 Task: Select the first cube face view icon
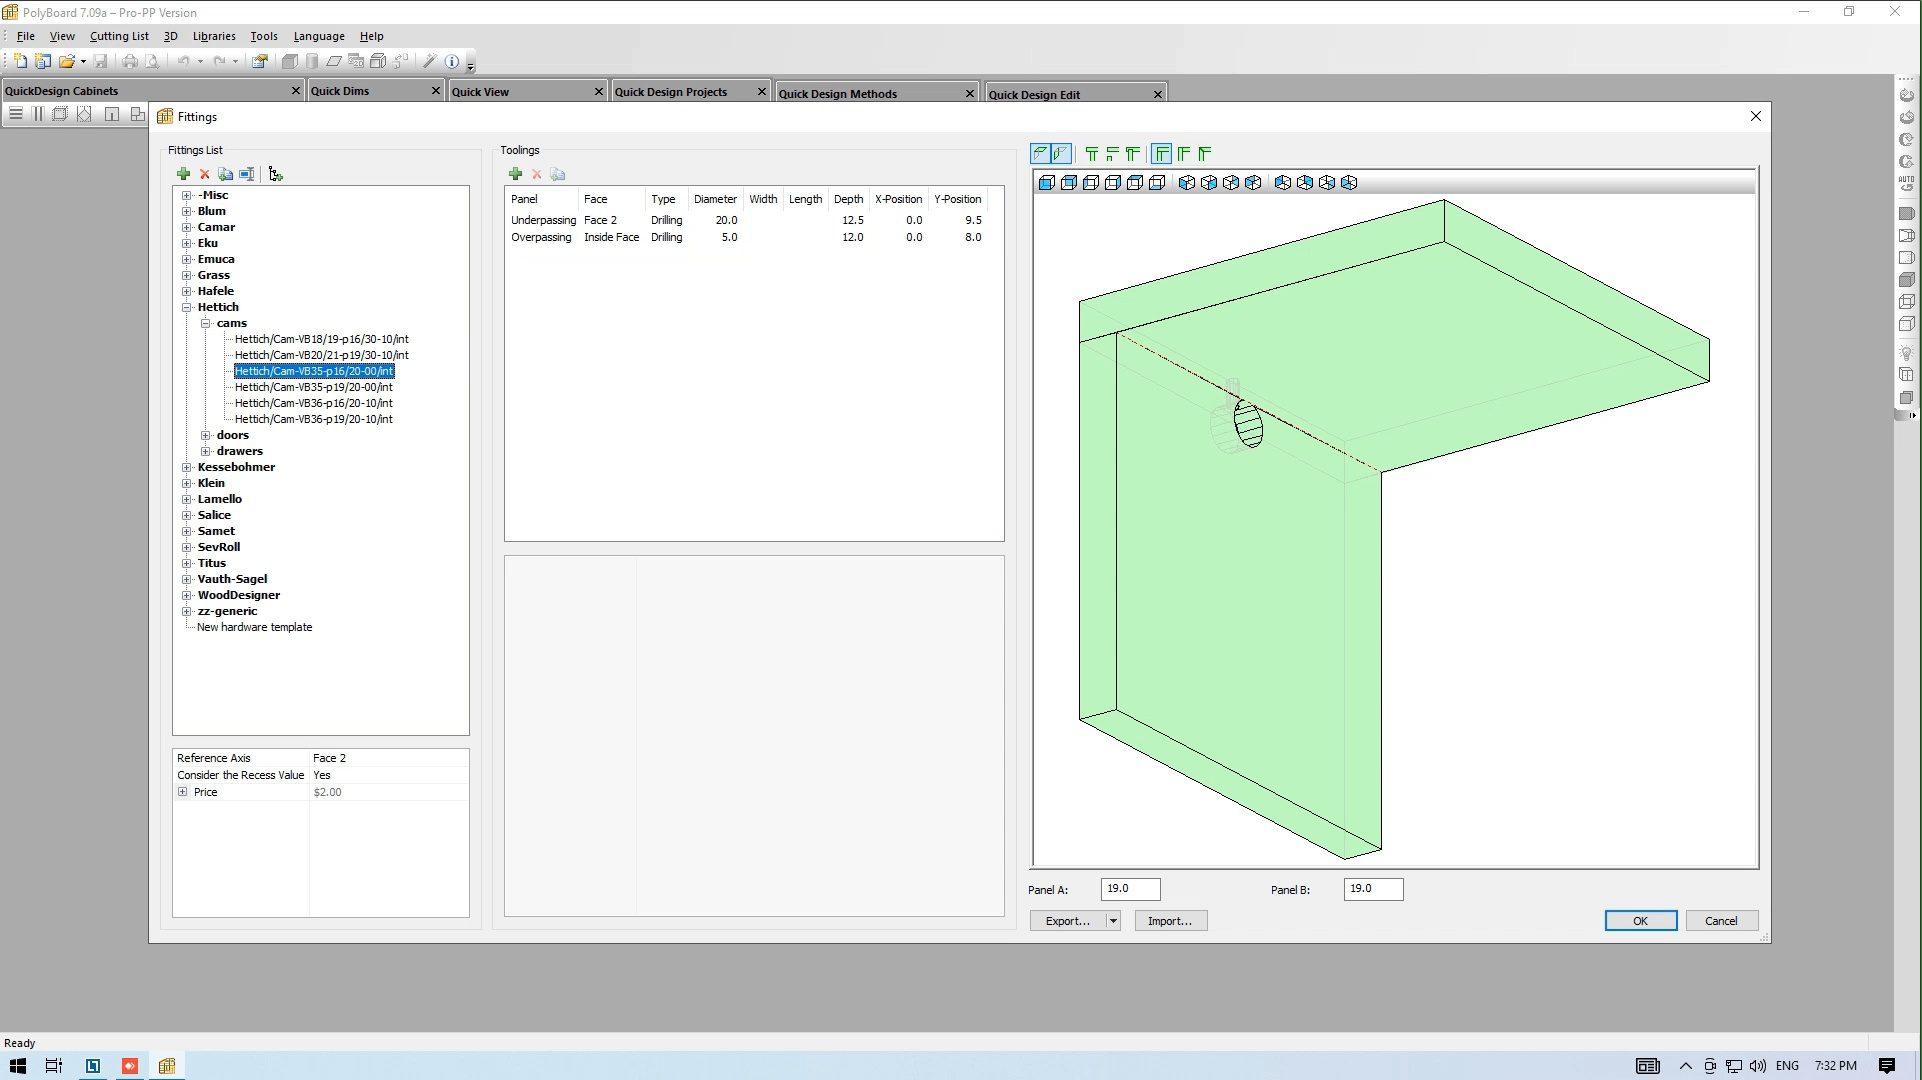[1046, 183]
